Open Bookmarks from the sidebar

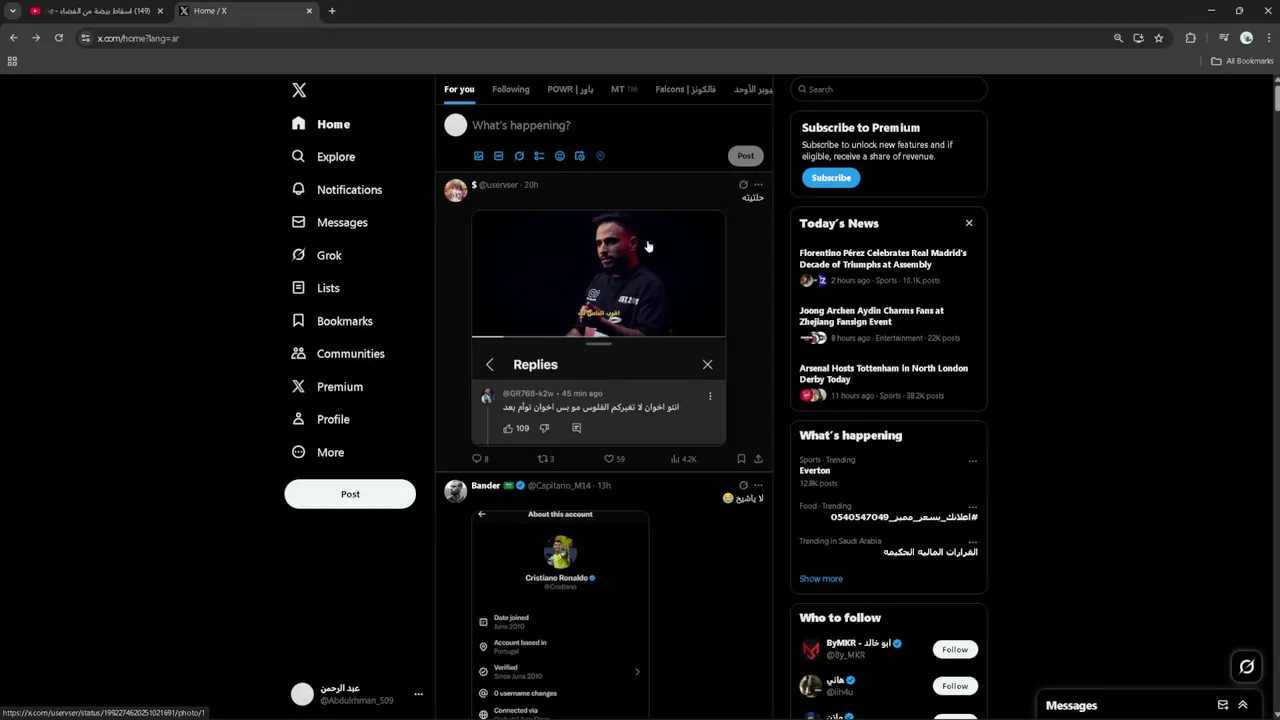pos(332,321)
